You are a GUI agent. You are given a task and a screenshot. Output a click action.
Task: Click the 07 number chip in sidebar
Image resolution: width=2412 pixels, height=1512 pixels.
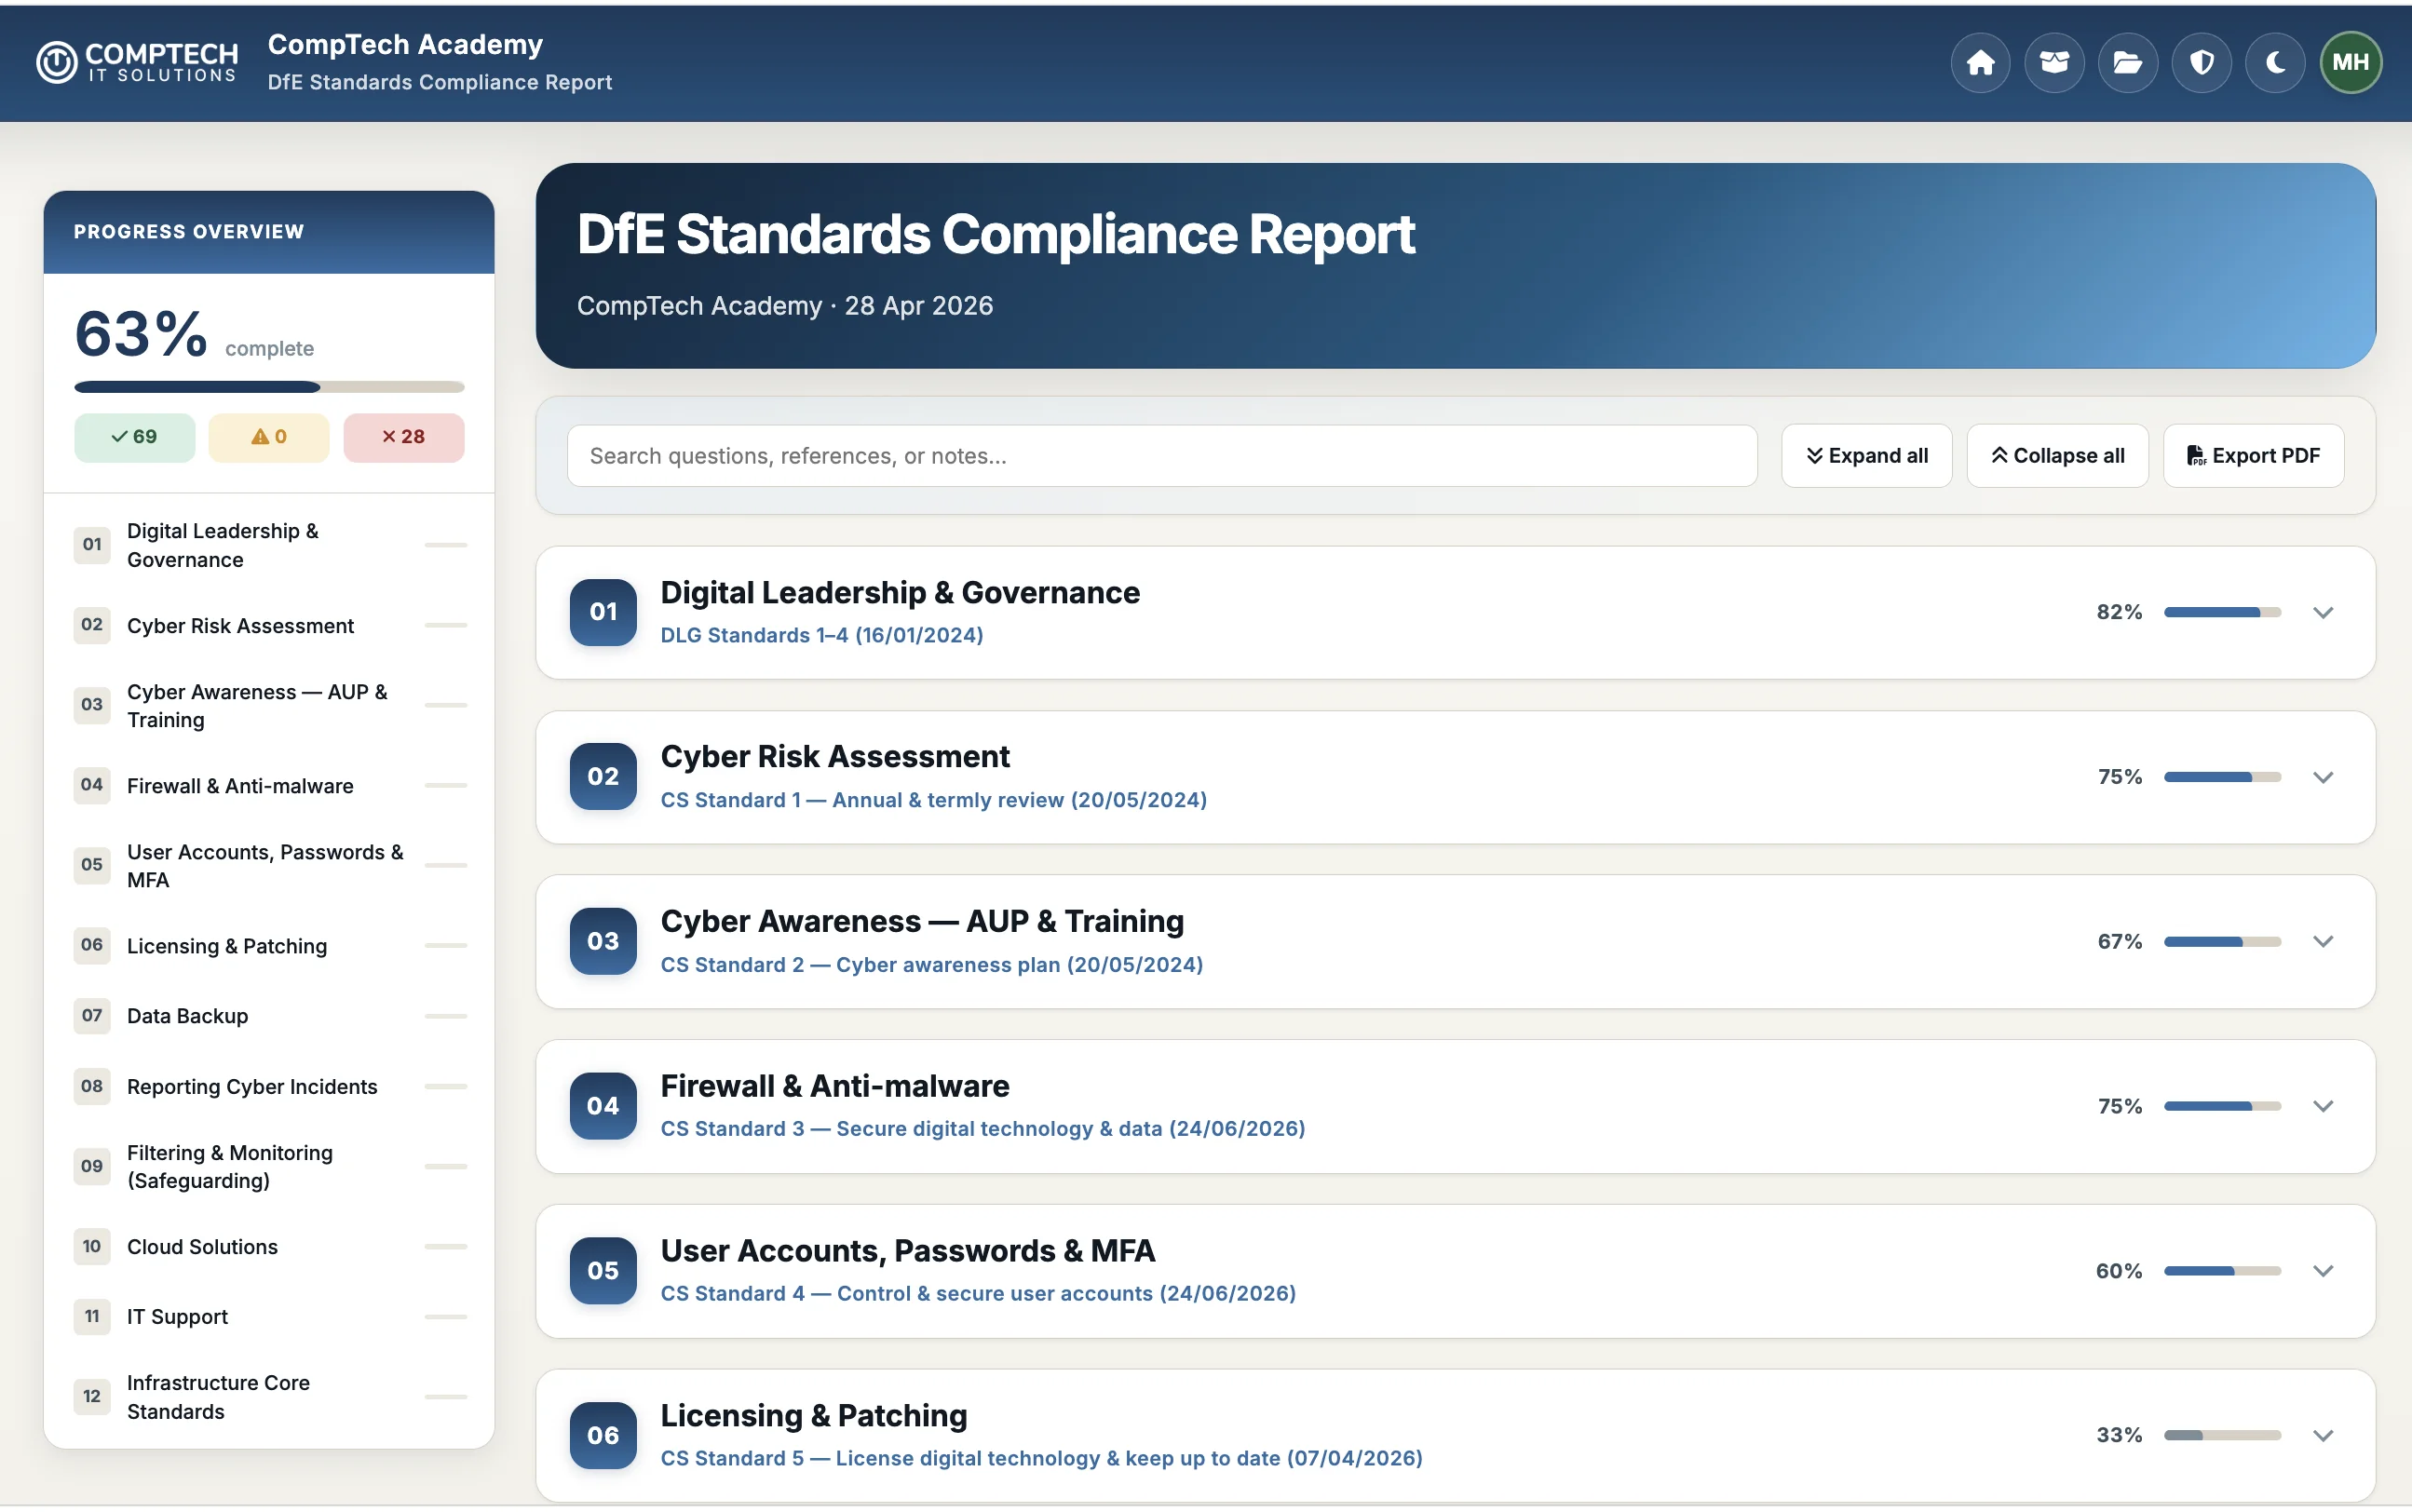point(92,1016)
